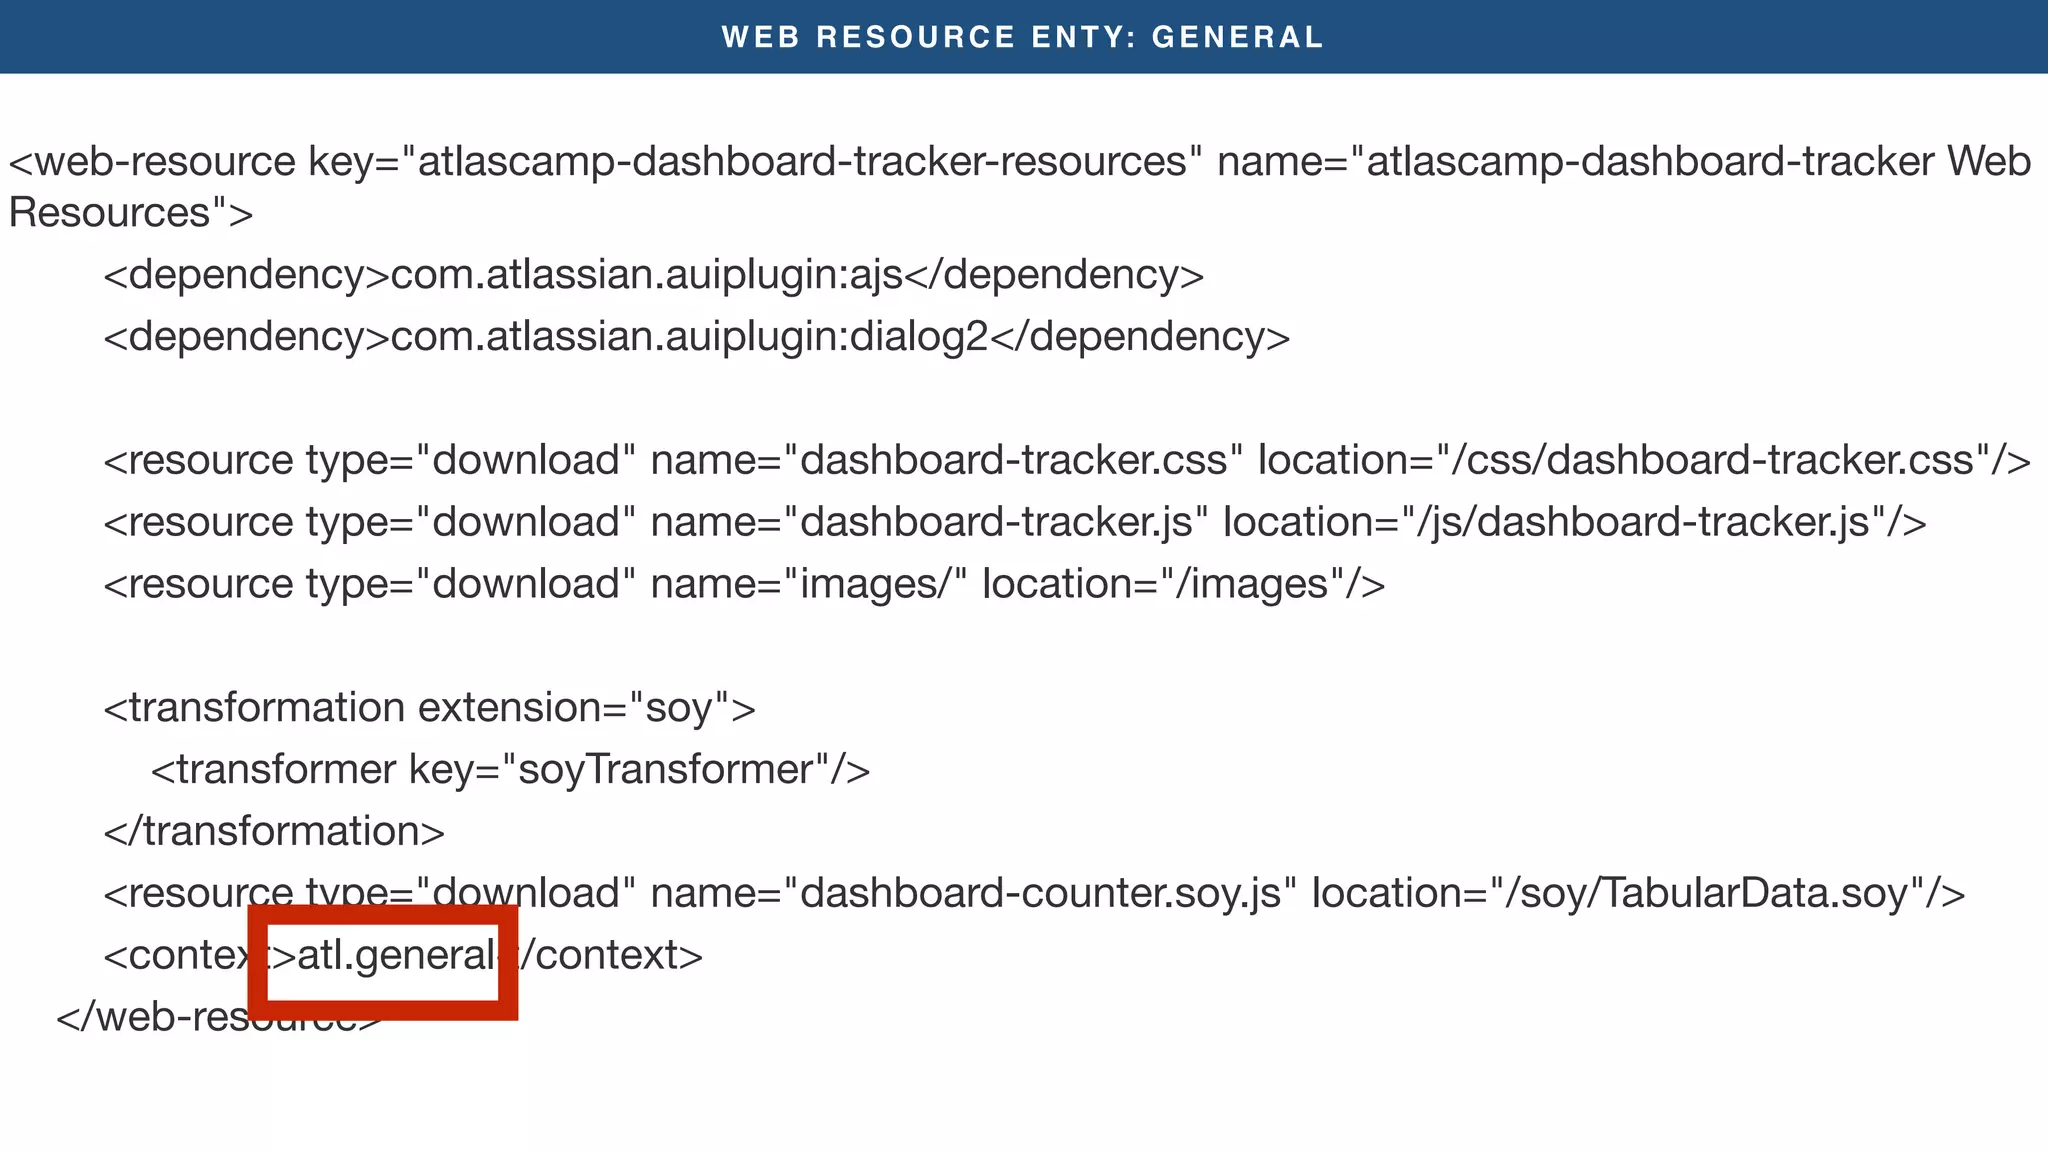
Task: Click the closing </transformation> tag
Action: (274, 832)
